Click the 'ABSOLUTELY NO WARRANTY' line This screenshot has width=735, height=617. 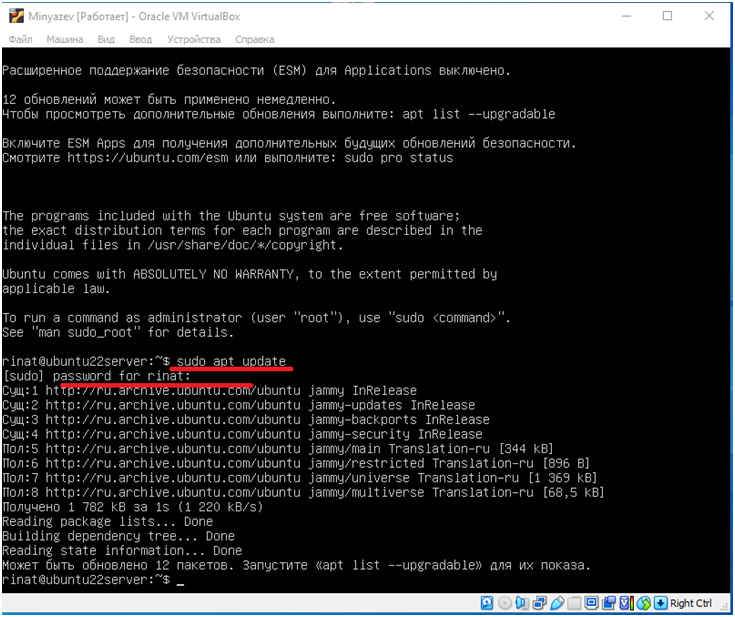coord(249,274)
